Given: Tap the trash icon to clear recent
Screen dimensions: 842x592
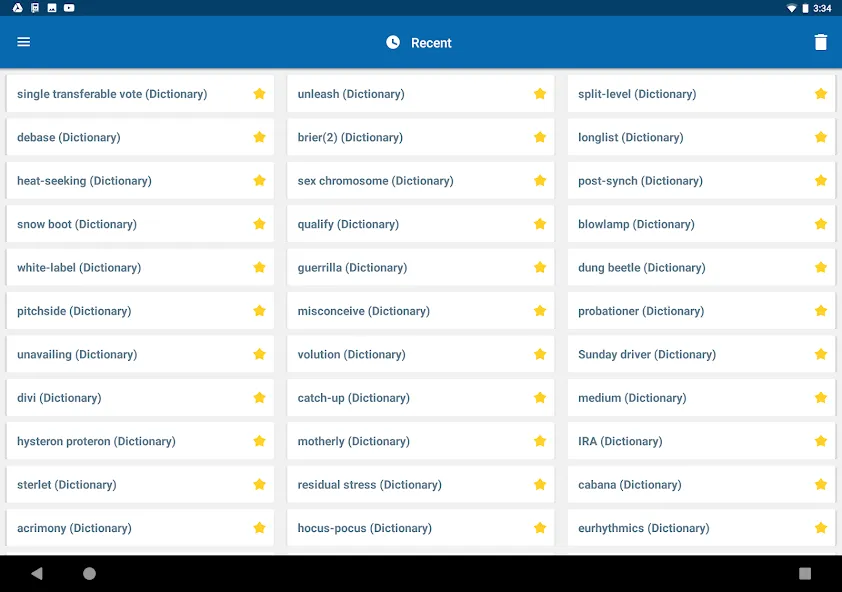Looking at the screenshot, I should pos(821,42).
